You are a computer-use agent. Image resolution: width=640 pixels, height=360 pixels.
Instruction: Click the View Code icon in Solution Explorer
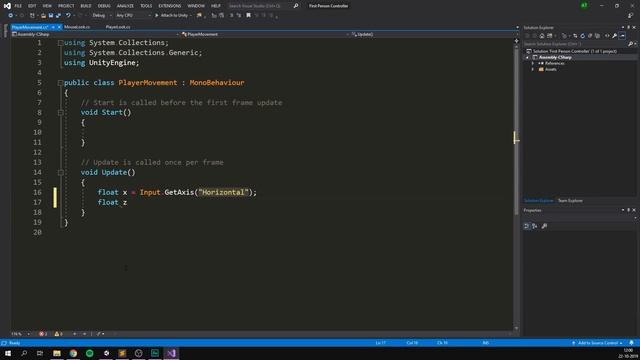pos(607,36)
